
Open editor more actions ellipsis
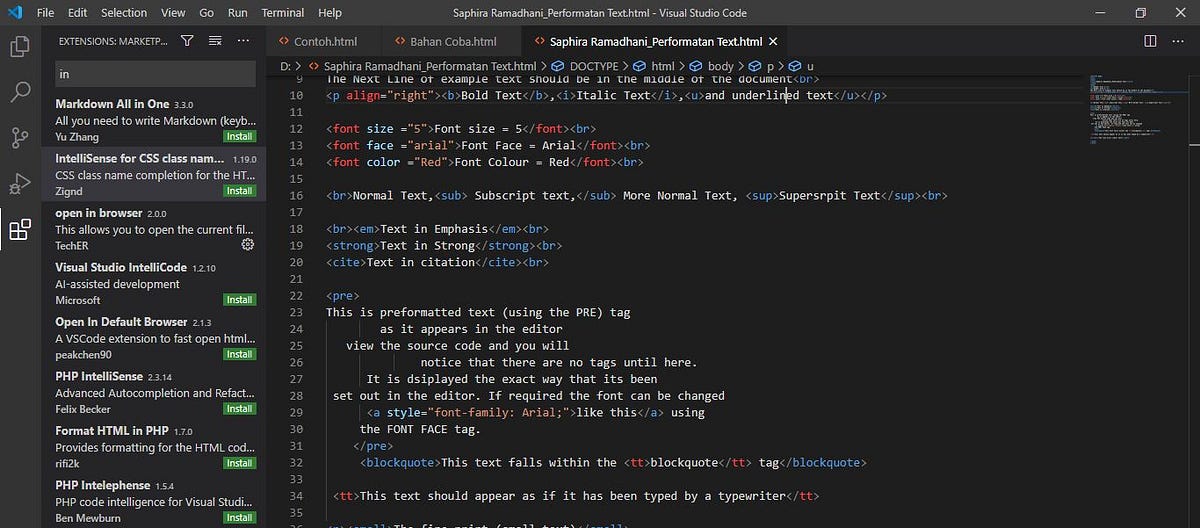coord(1178,41)
